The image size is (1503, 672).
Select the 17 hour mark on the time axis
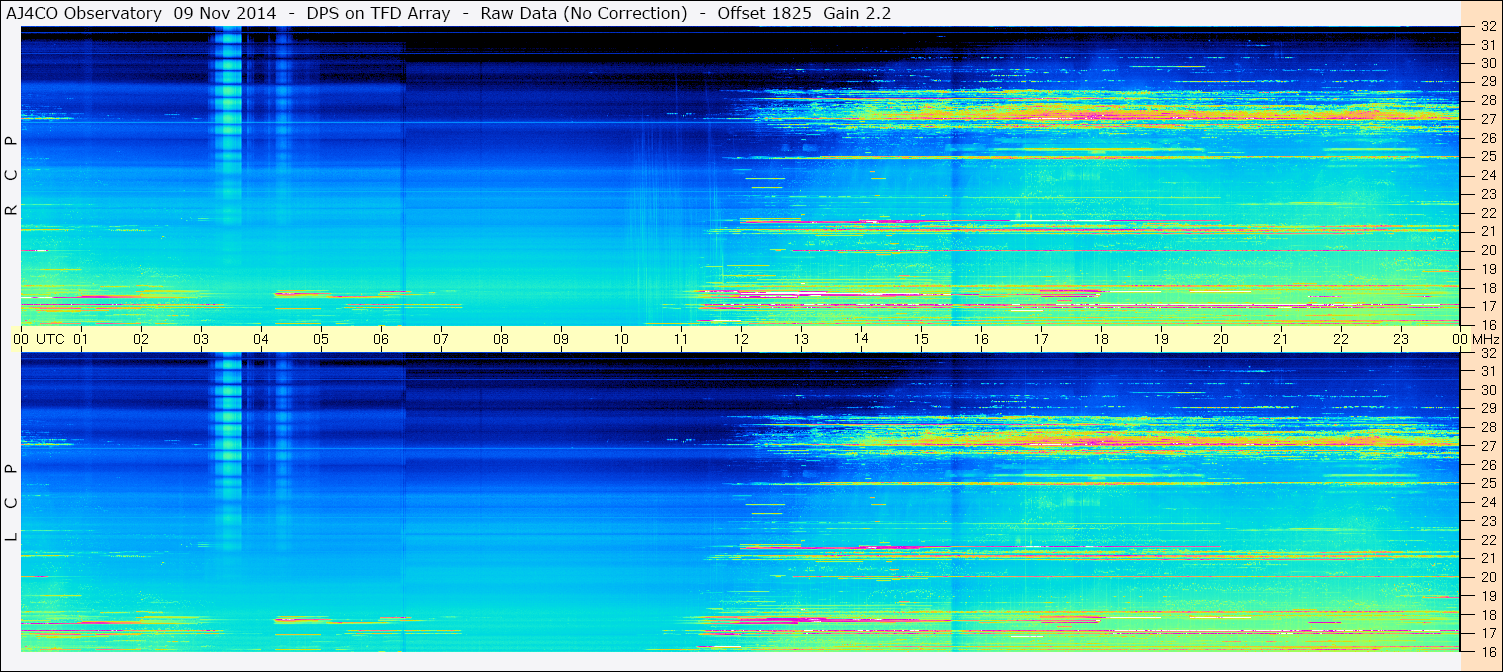click(1041, 339)
